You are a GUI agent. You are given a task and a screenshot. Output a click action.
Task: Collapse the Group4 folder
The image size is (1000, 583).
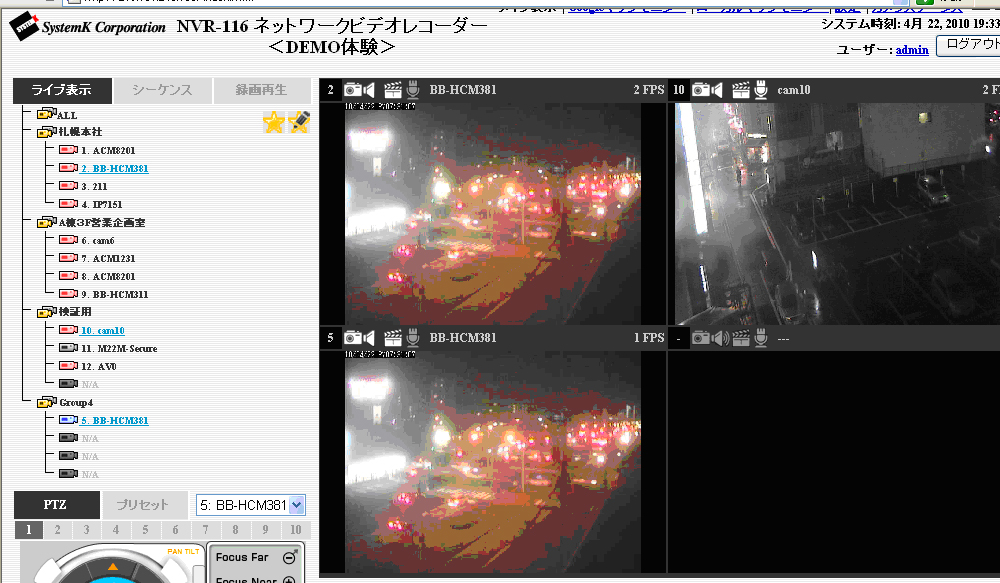47,402
